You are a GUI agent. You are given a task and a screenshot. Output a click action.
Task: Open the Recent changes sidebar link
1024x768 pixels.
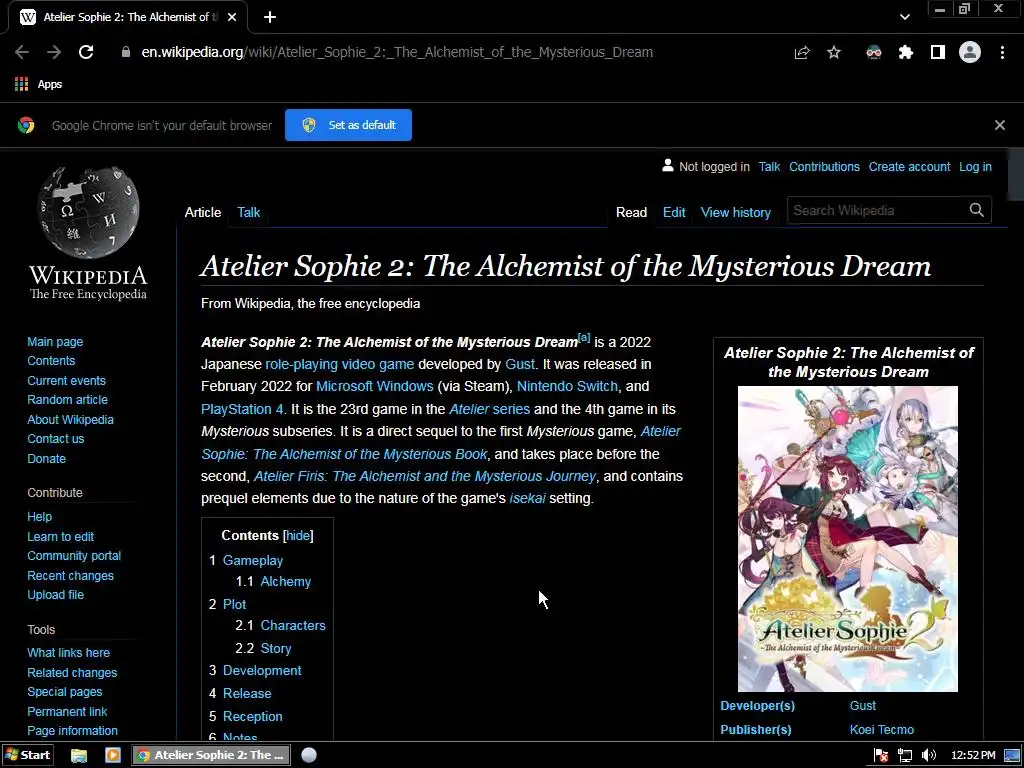(71, 576)
